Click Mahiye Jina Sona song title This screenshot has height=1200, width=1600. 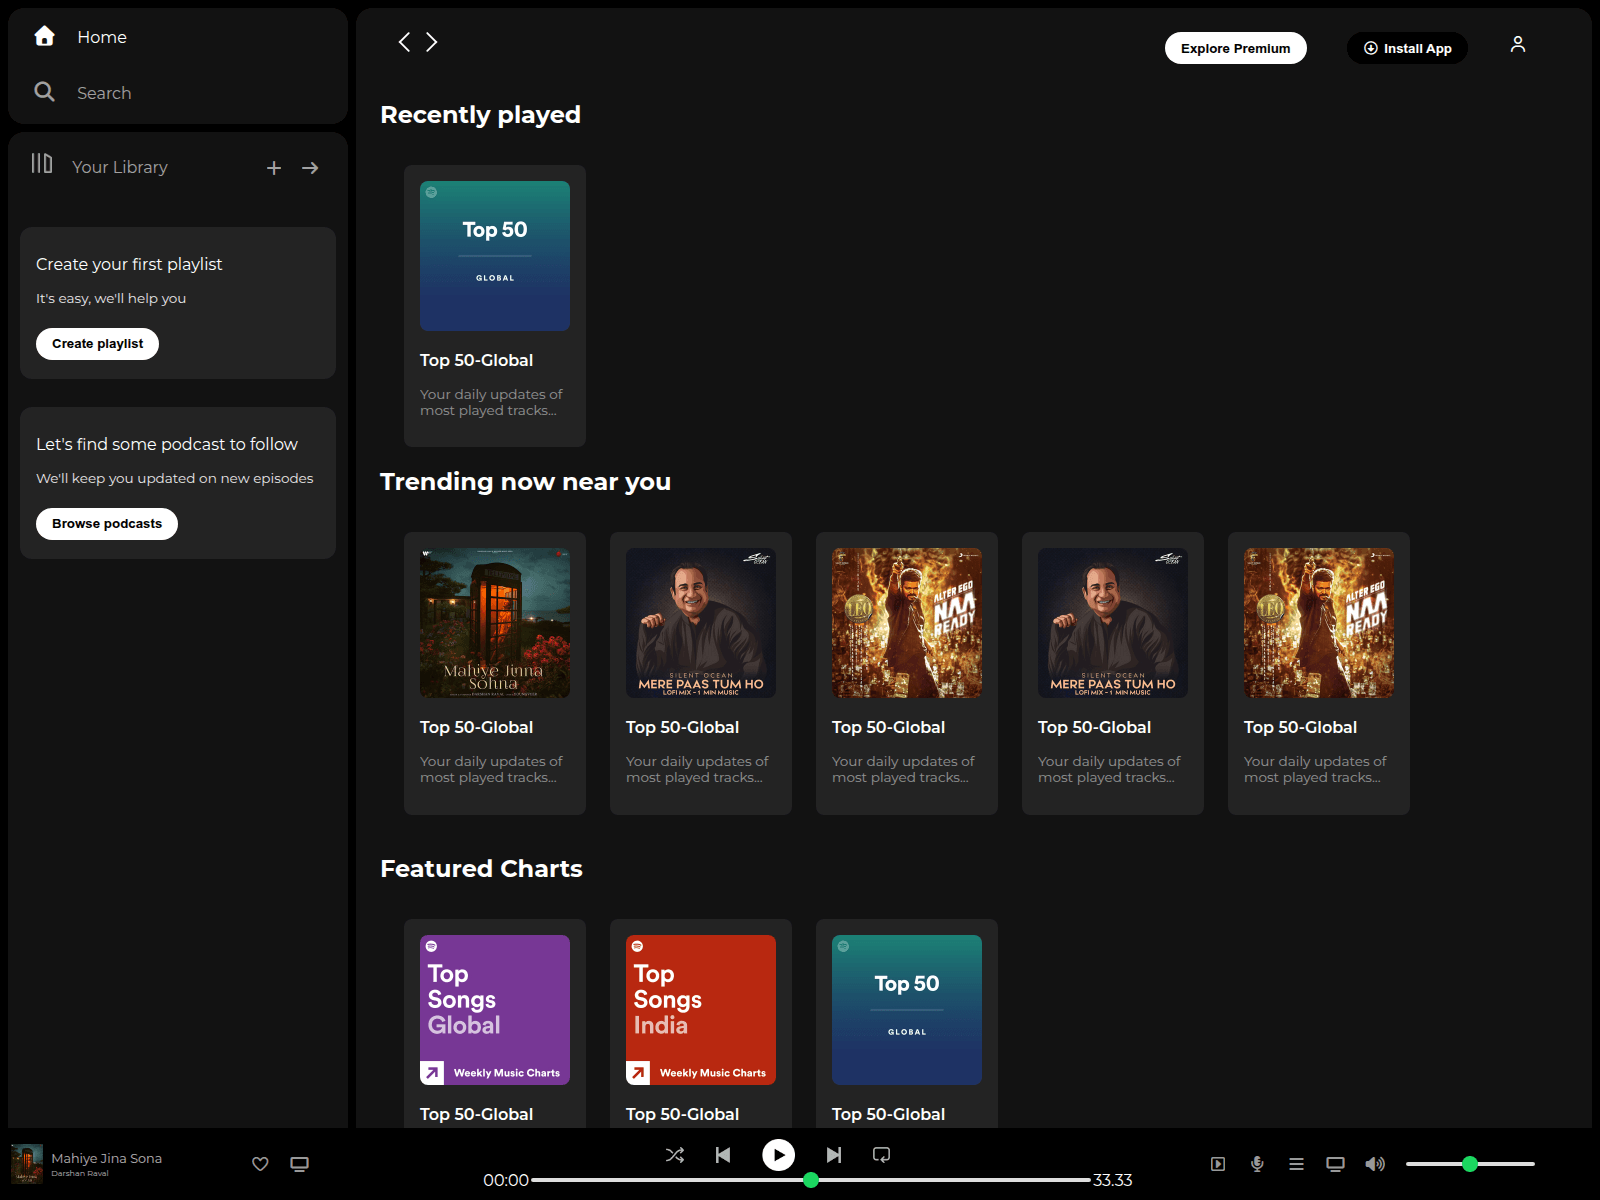(x=107, y=1158)
